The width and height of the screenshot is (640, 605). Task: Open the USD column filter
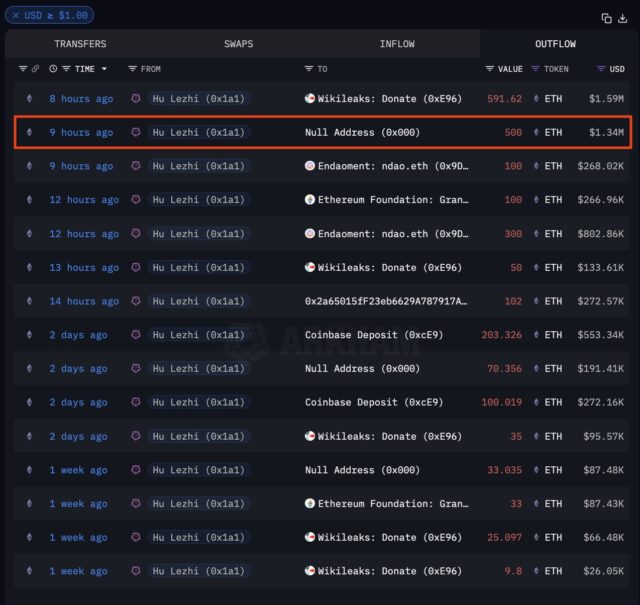point(600,69)
